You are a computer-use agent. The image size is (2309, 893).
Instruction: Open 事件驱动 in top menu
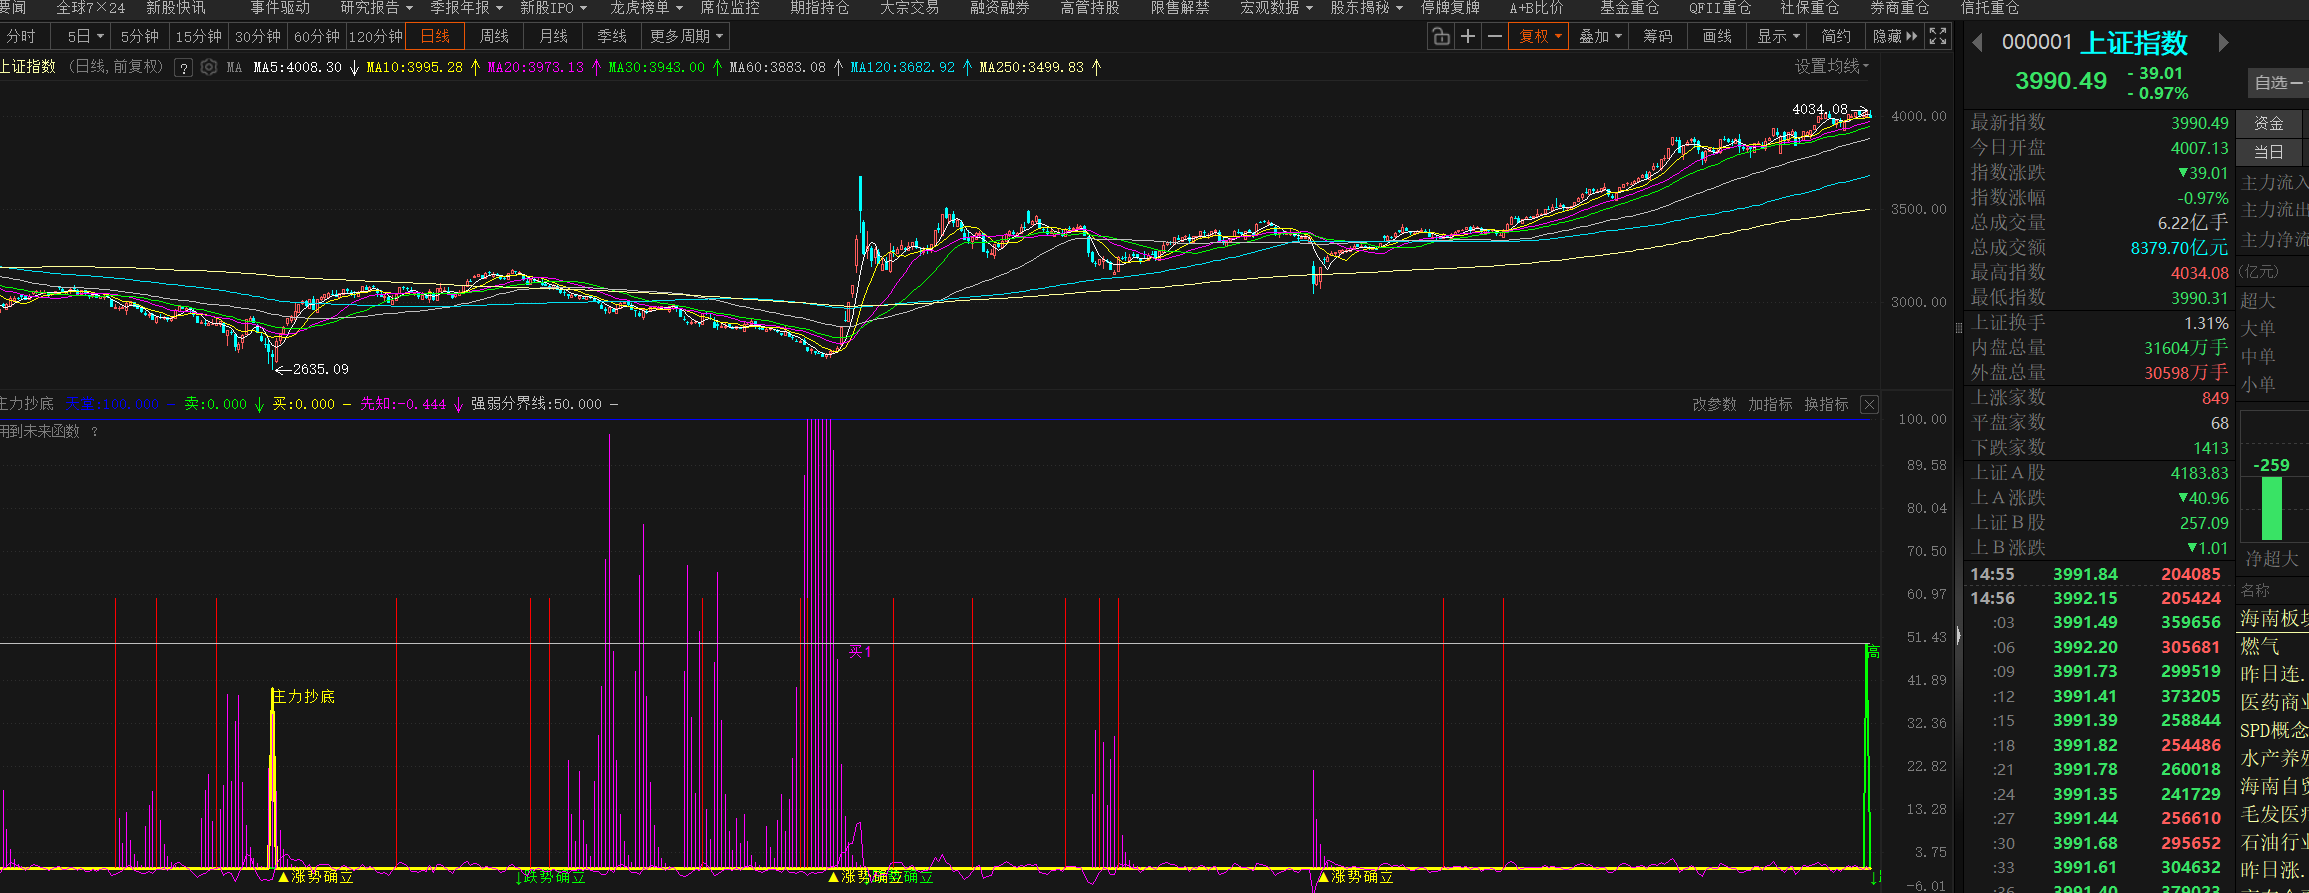pyautogui.click(x=280, y=8)
